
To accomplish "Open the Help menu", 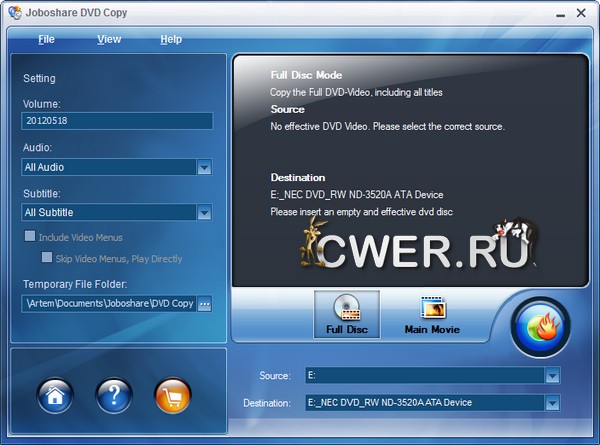I will click(x=171, y=39).
